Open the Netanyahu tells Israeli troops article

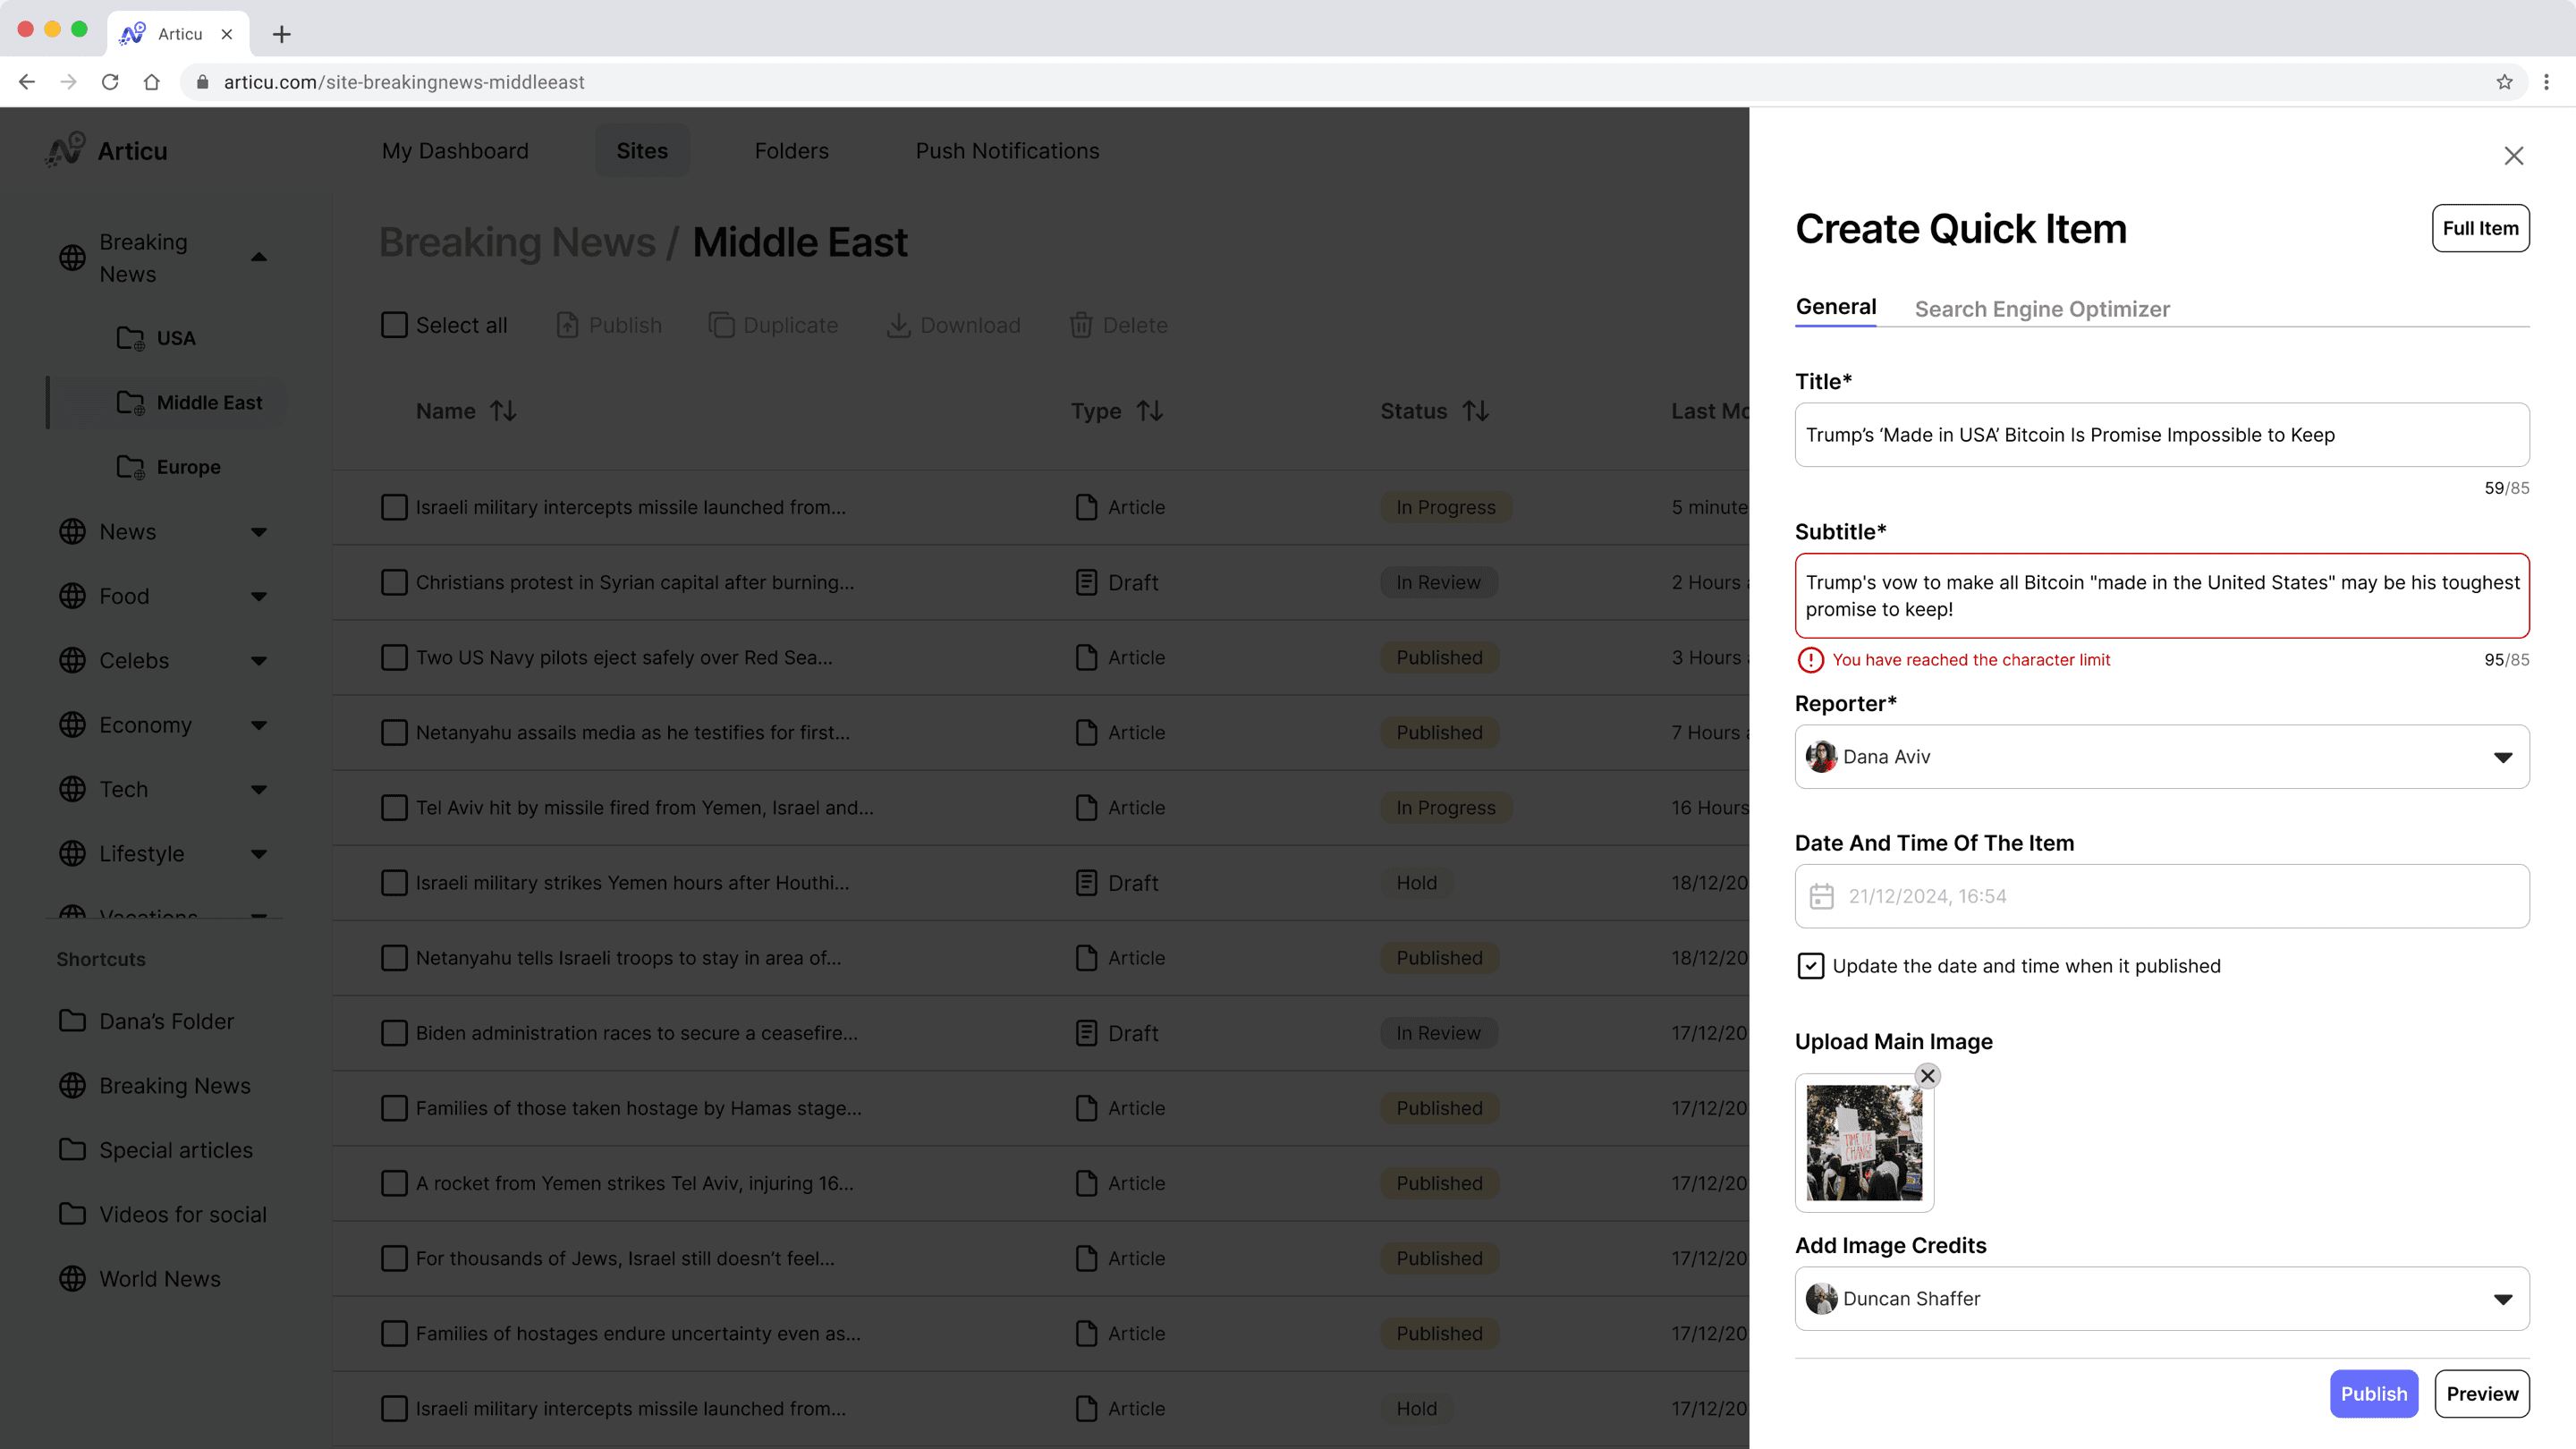628,958
